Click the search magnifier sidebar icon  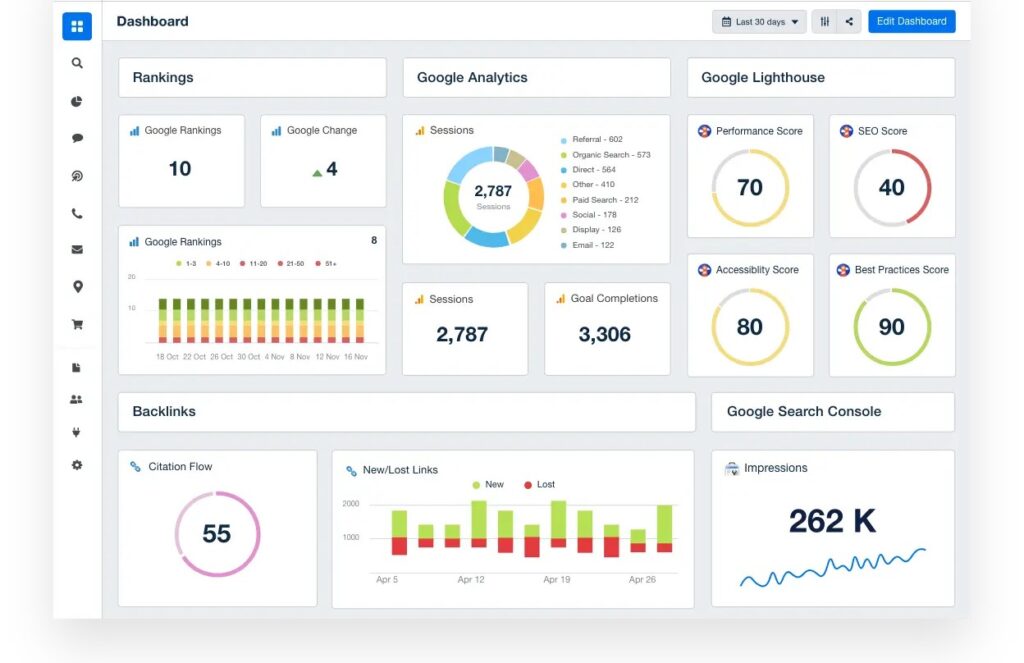tap(77, 63)
